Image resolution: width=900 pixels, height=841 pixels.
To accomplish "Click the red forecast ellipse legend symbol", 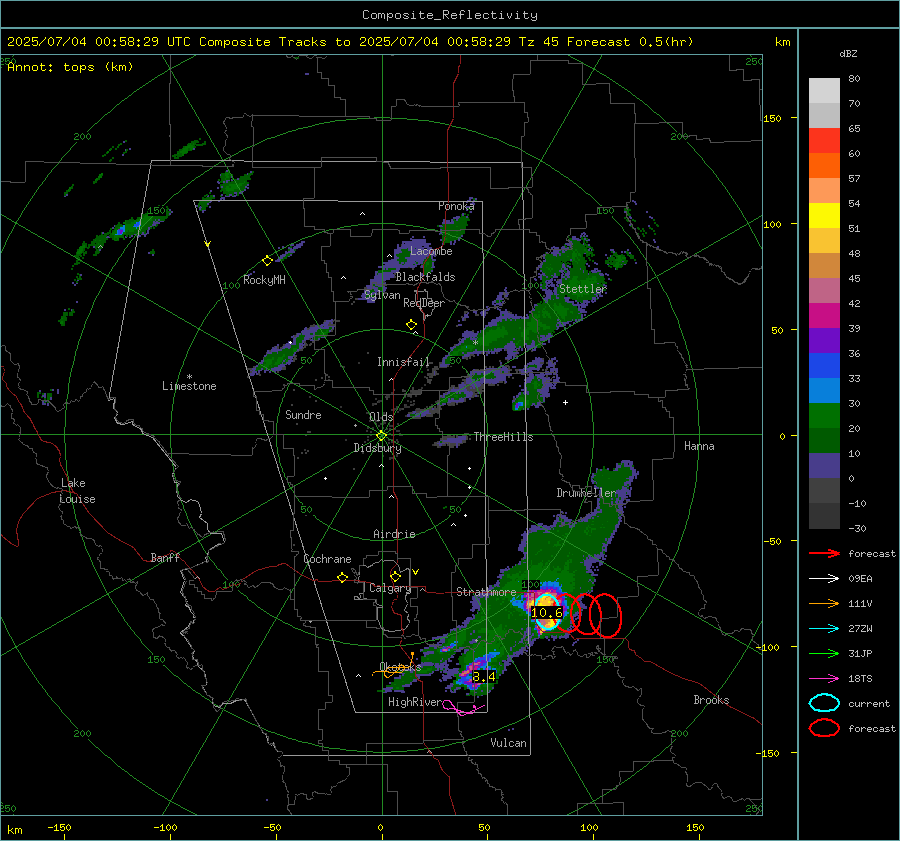I will 824,728.
